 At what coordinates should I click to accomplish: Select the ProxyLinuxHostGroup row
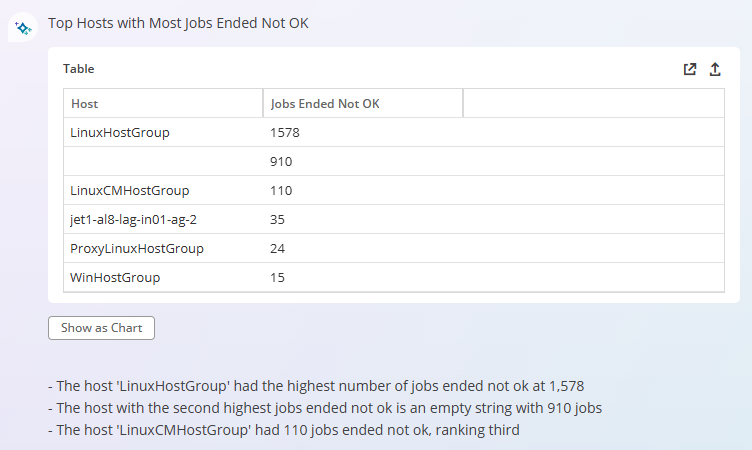tap(394, 248)
